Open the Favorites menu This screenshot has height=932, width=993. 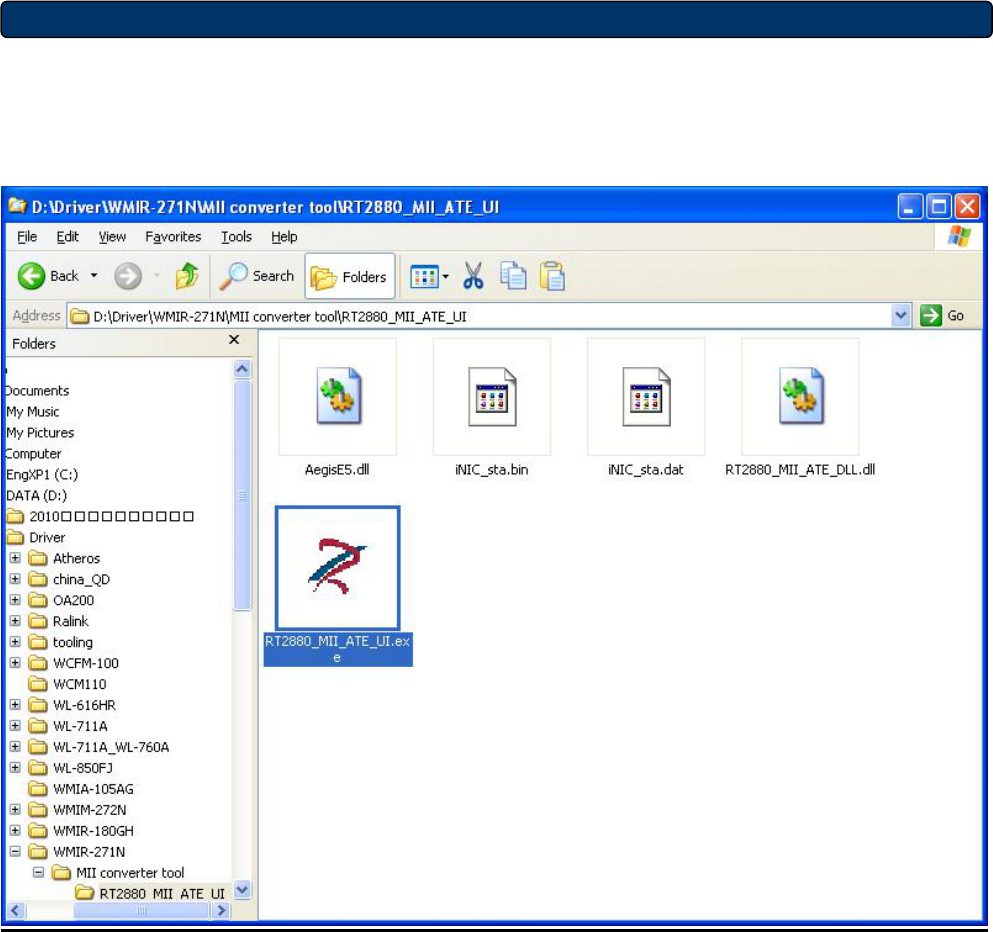173,236
